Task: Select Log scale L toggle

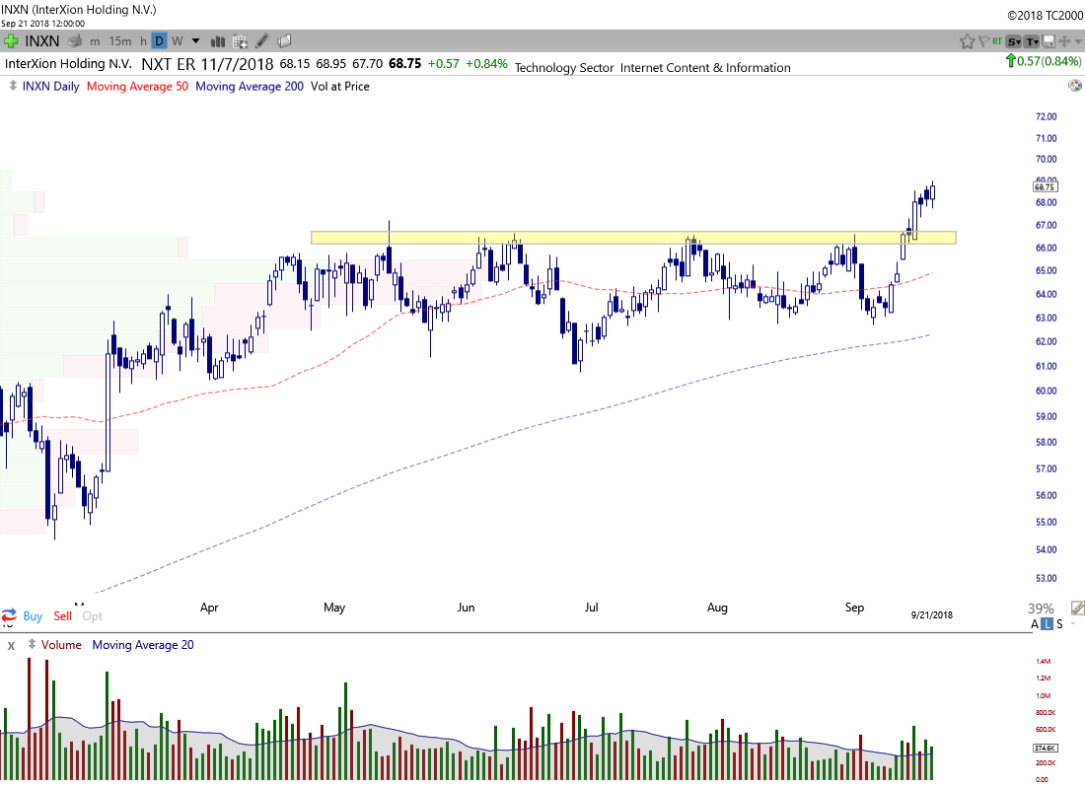Action: [1047, 624]
